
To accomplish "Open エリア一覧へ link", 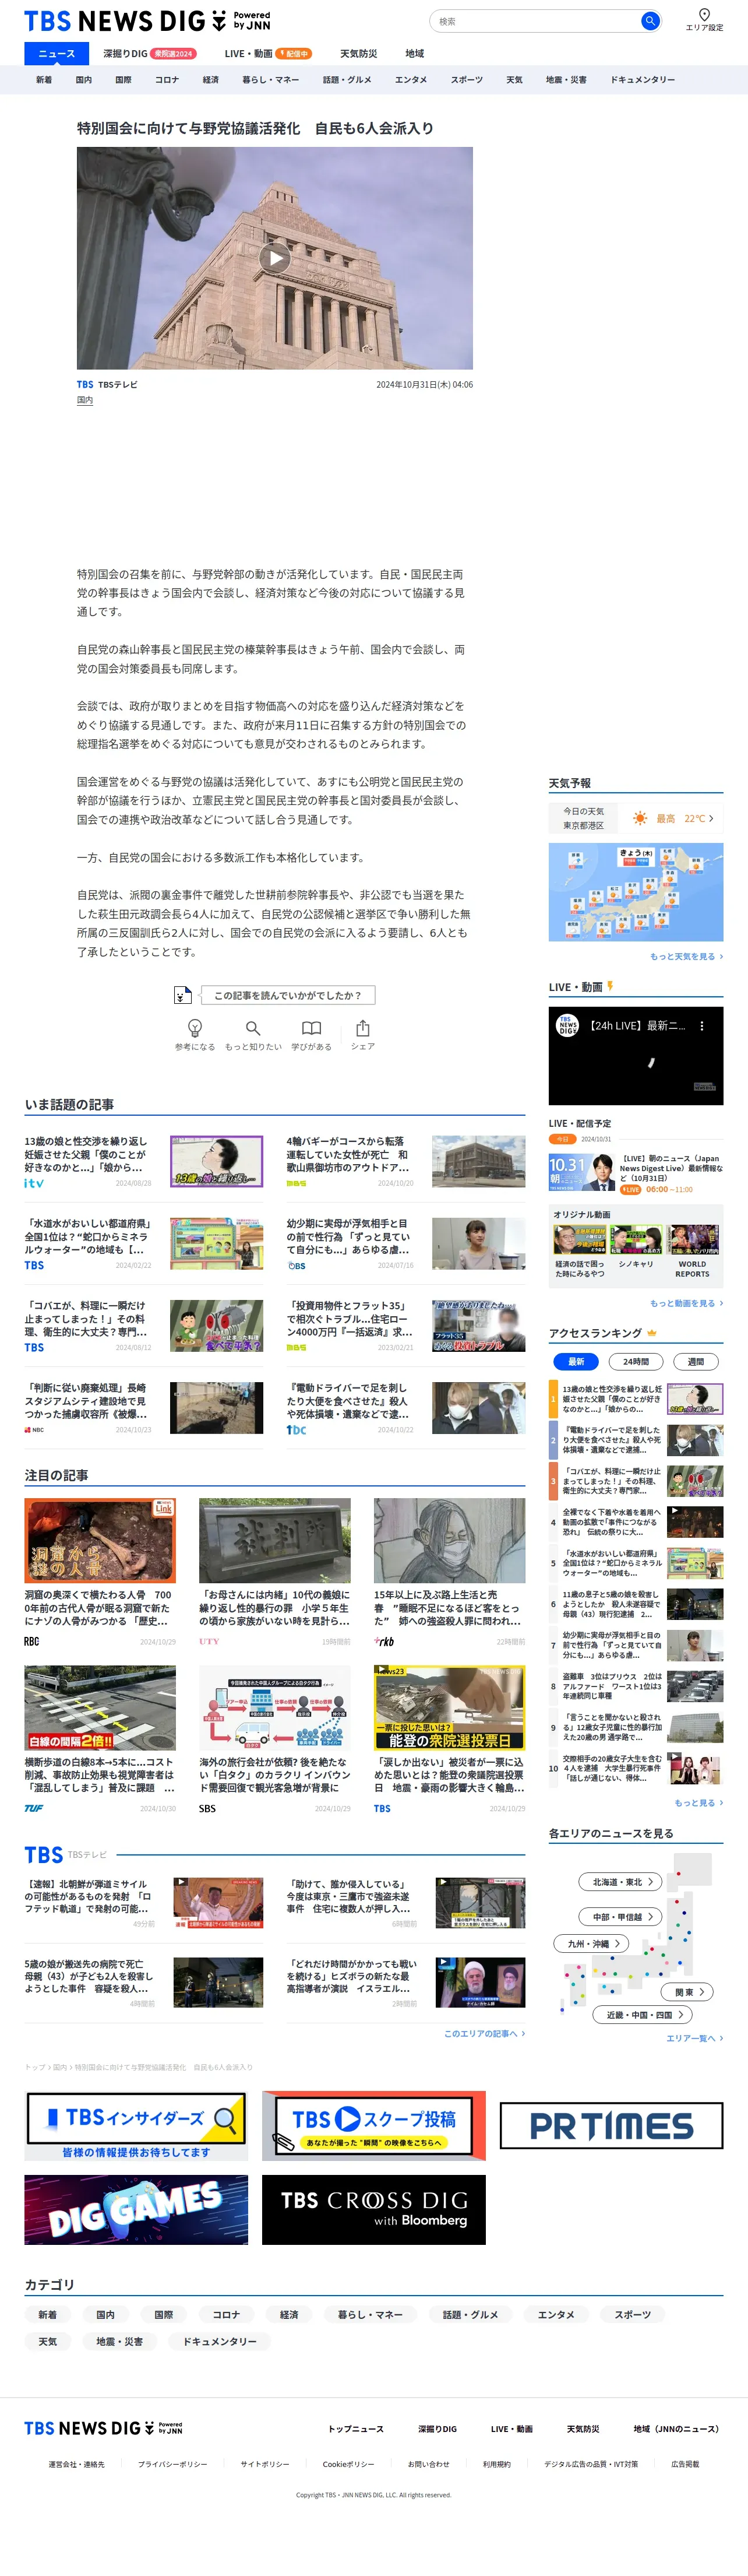I will [694, 2037].
